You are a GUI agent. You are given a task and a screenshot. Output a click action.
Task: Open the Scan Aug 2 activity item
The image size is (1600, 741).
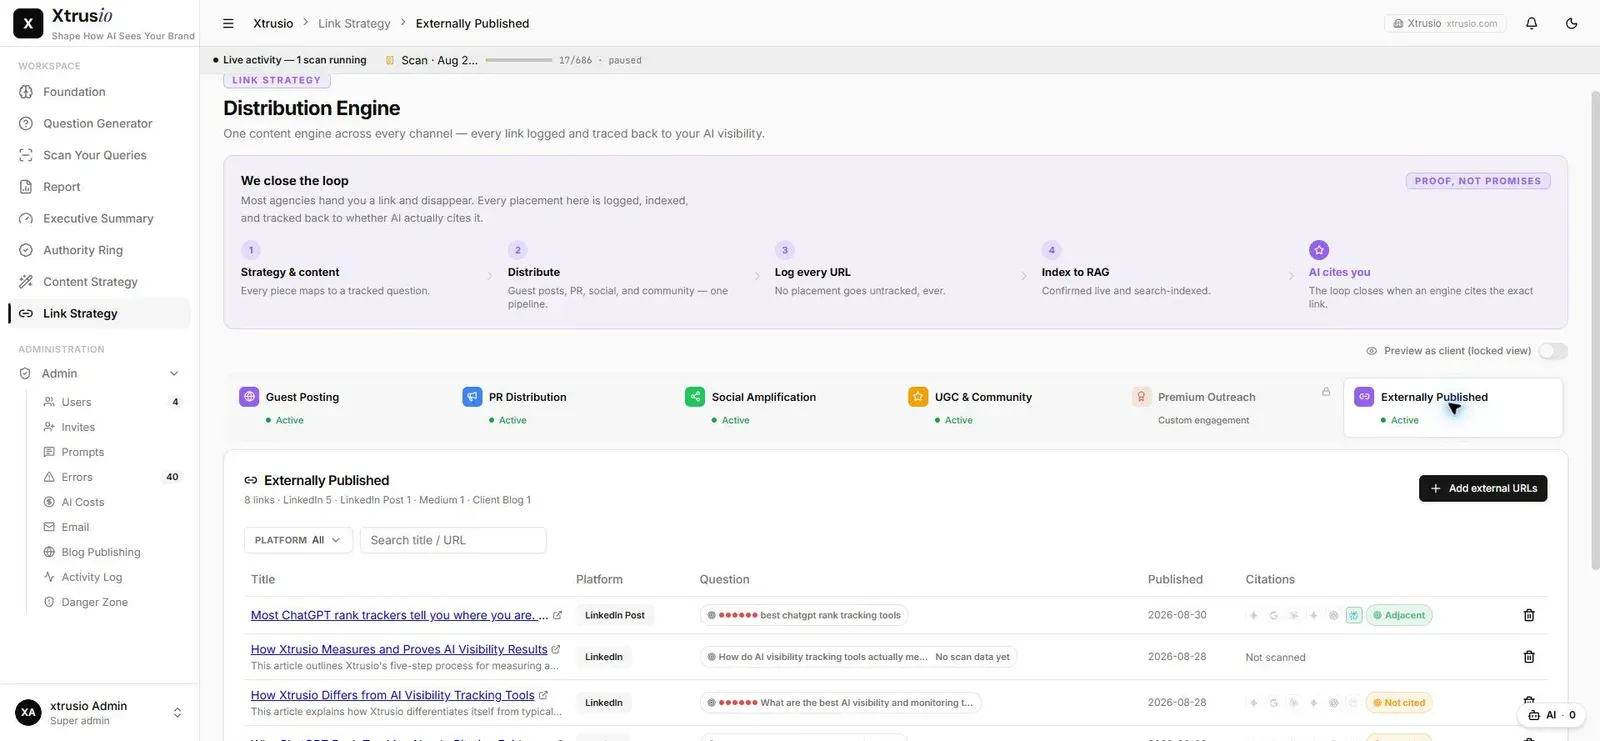(432, 60)
